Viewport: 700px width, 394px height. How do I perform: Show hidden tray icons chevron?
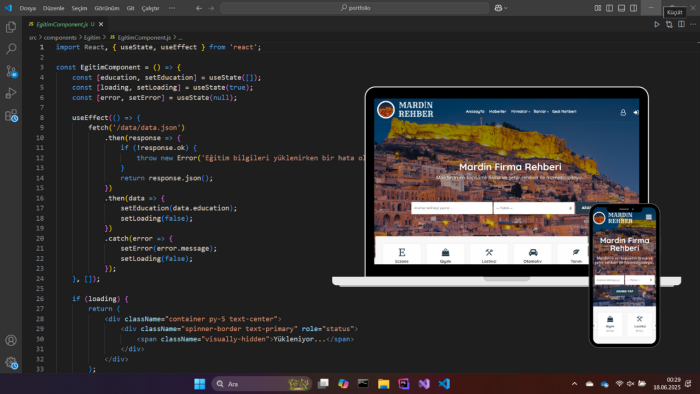(x=575, y=384)
